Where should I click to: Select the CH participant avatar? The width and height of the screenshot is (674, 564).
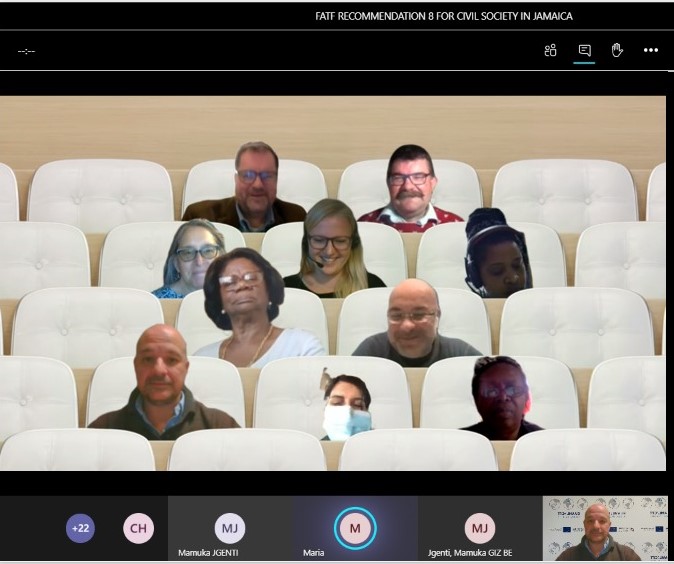click(139, 528)
